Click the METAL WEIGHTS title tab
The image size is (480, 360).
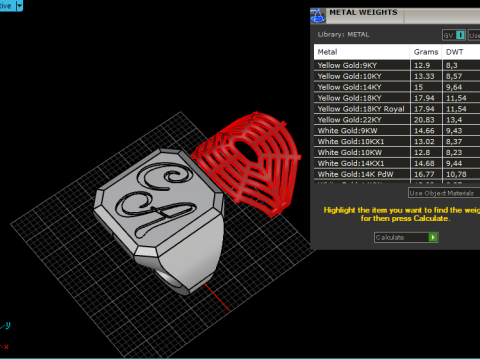click(363, 12)
